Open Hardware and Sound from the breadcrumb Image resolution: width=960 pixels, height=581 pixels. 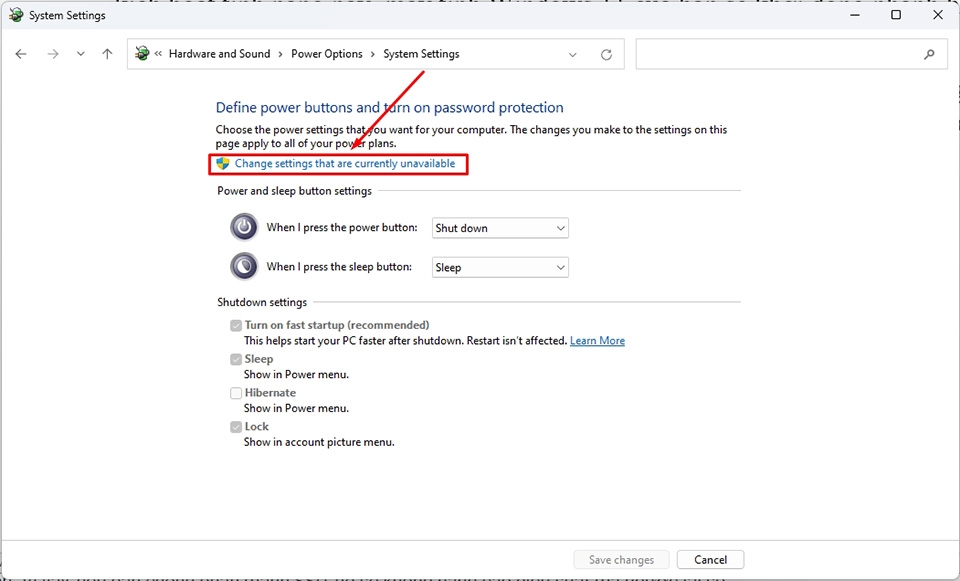(x=220, y=53)
